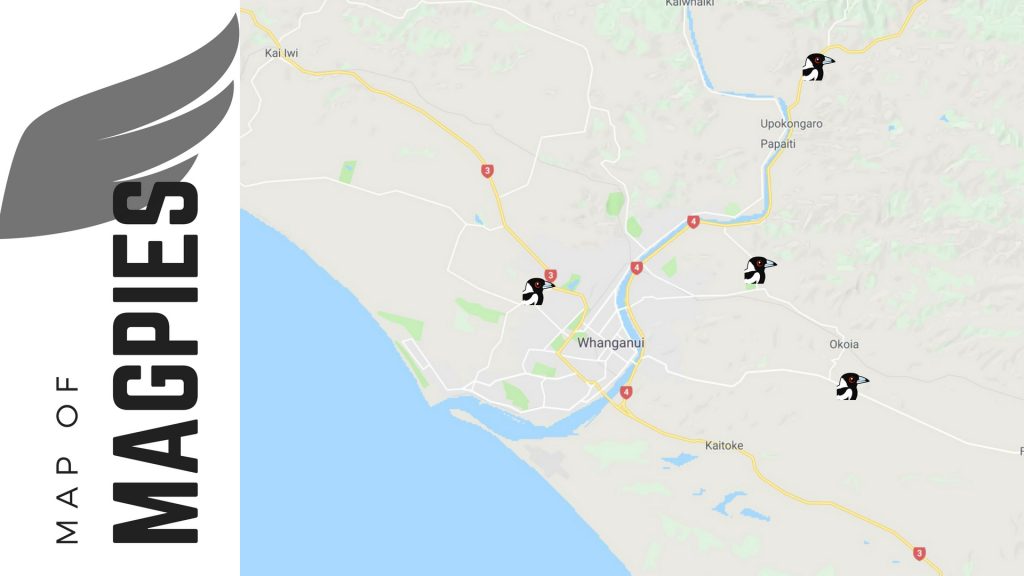Click the magpie marker north of Upokongaro

coord(818,67)
